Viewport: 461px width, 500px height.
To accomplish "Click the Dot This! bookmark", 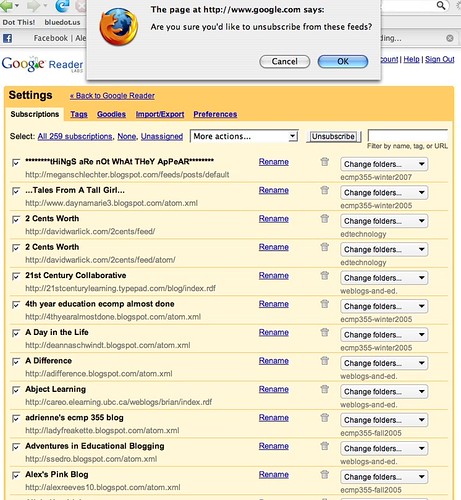I will click(x=19, y=22).
